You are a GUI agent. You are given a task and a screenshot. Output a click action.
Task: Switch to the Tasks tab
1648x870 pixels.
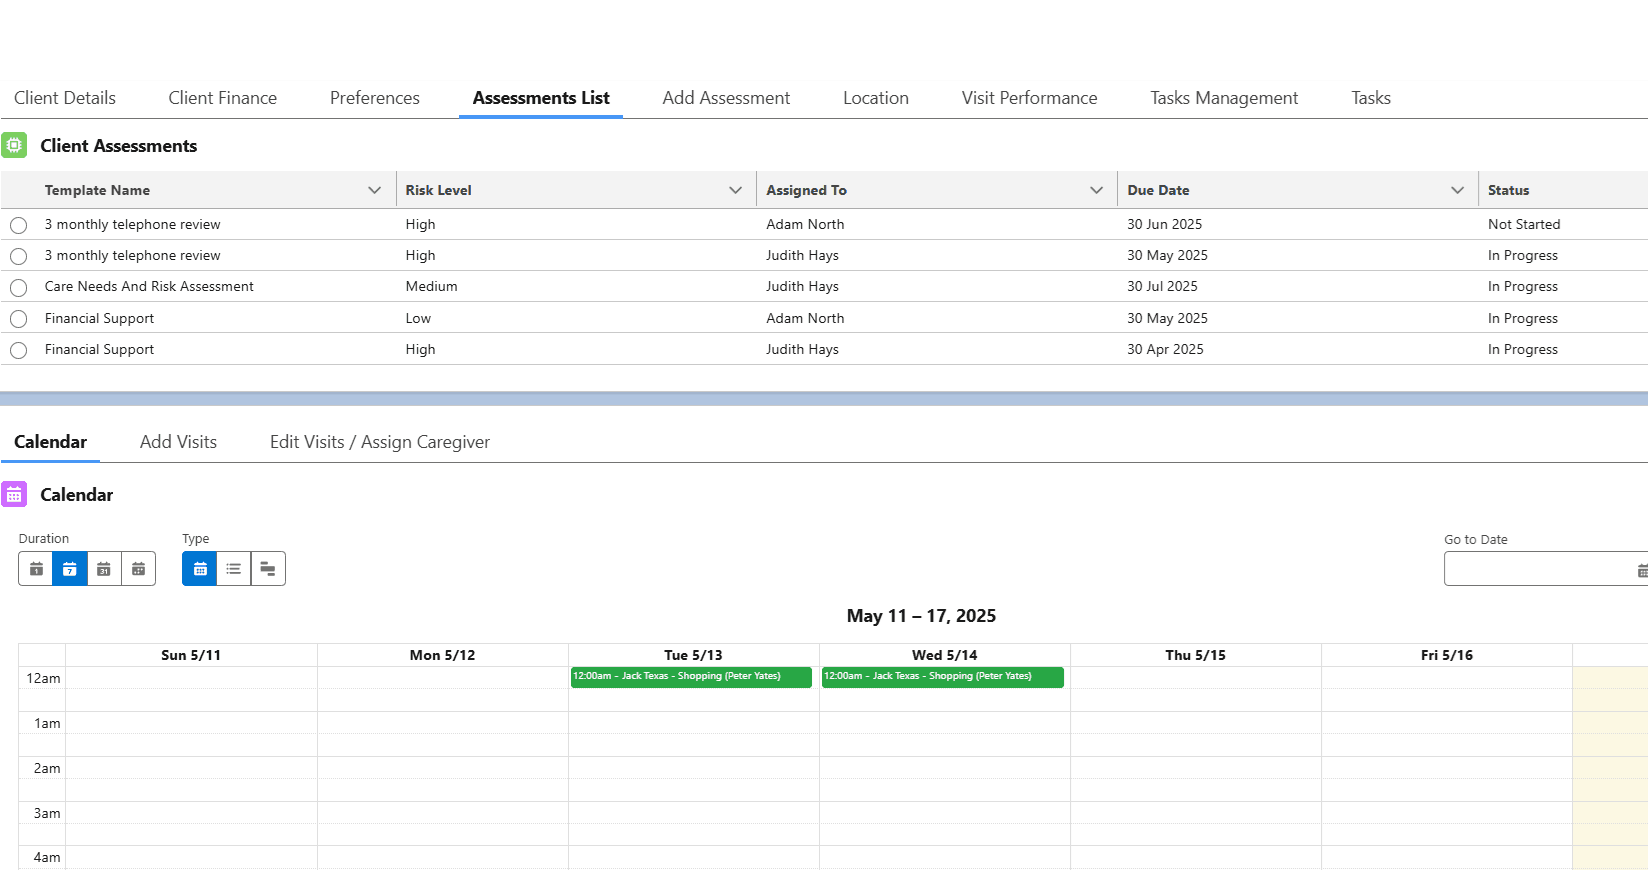[x=1371, y=98]
